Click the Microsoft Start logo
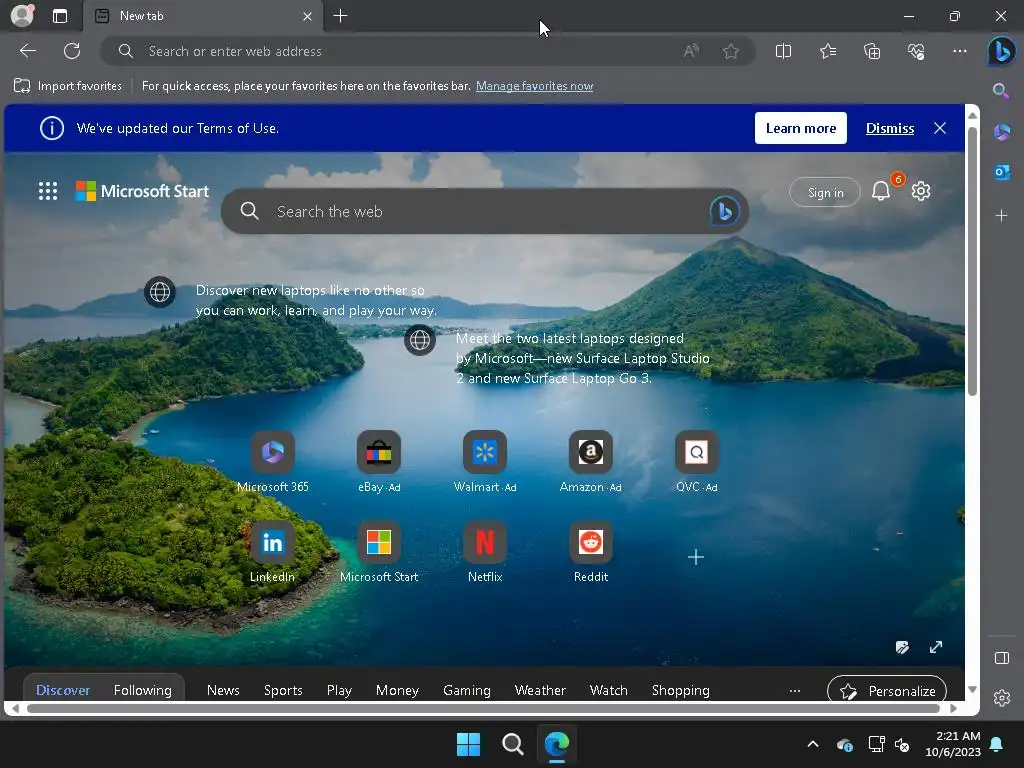Viewport: 1024px width, 768px height. tap(142, 191)
